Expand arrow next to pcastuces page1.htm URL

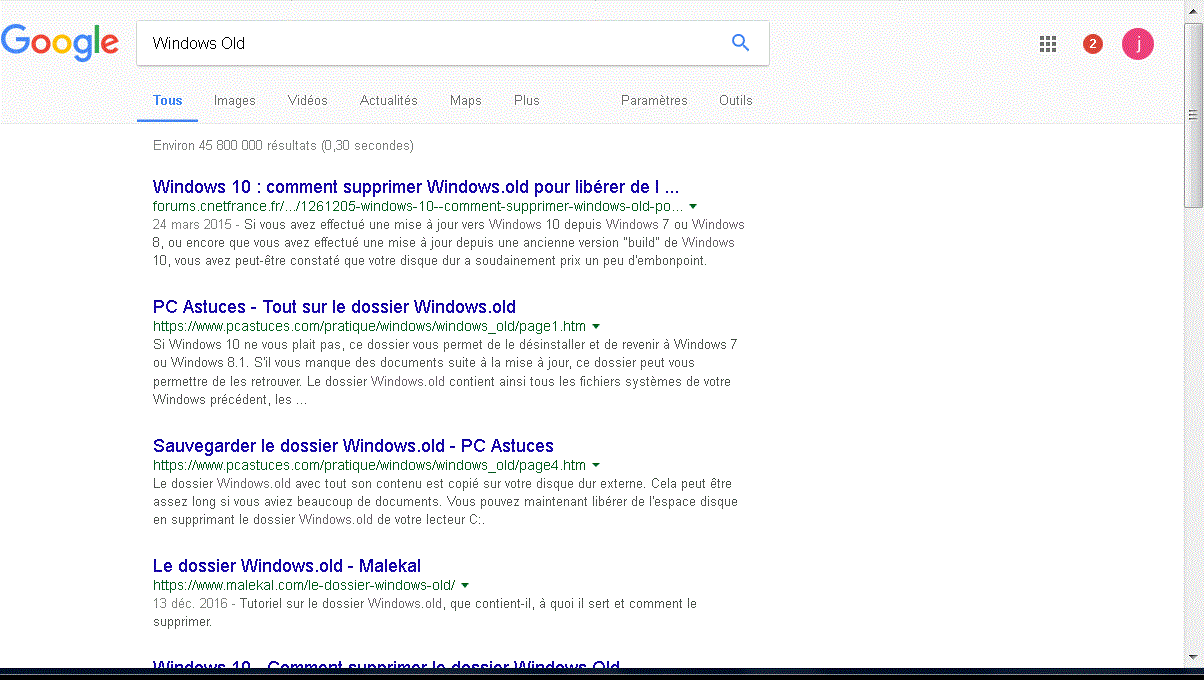pyautogui.click(x=596, y=327)
